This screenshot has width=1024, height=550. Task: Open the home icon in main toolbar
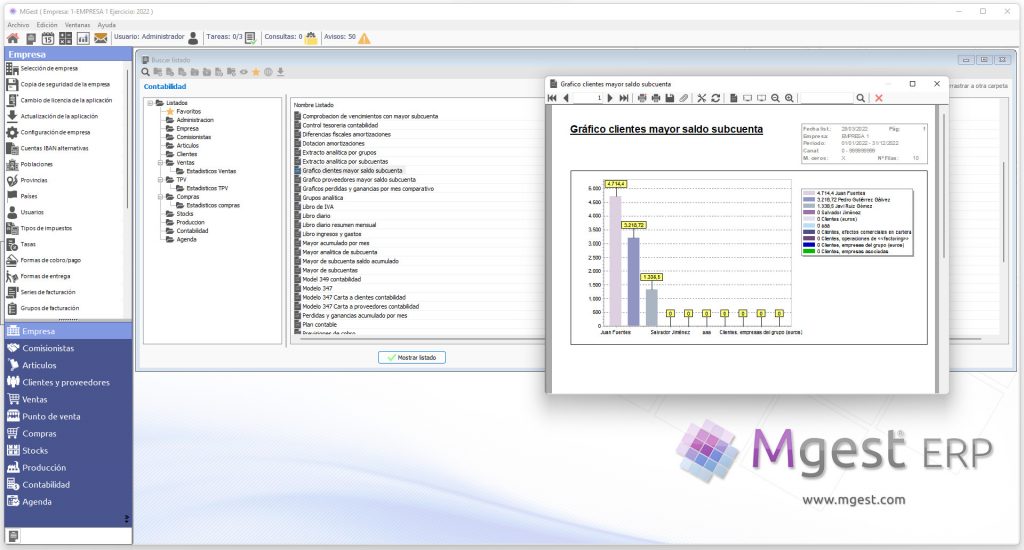pyautogui.click(x=12, y=39)
